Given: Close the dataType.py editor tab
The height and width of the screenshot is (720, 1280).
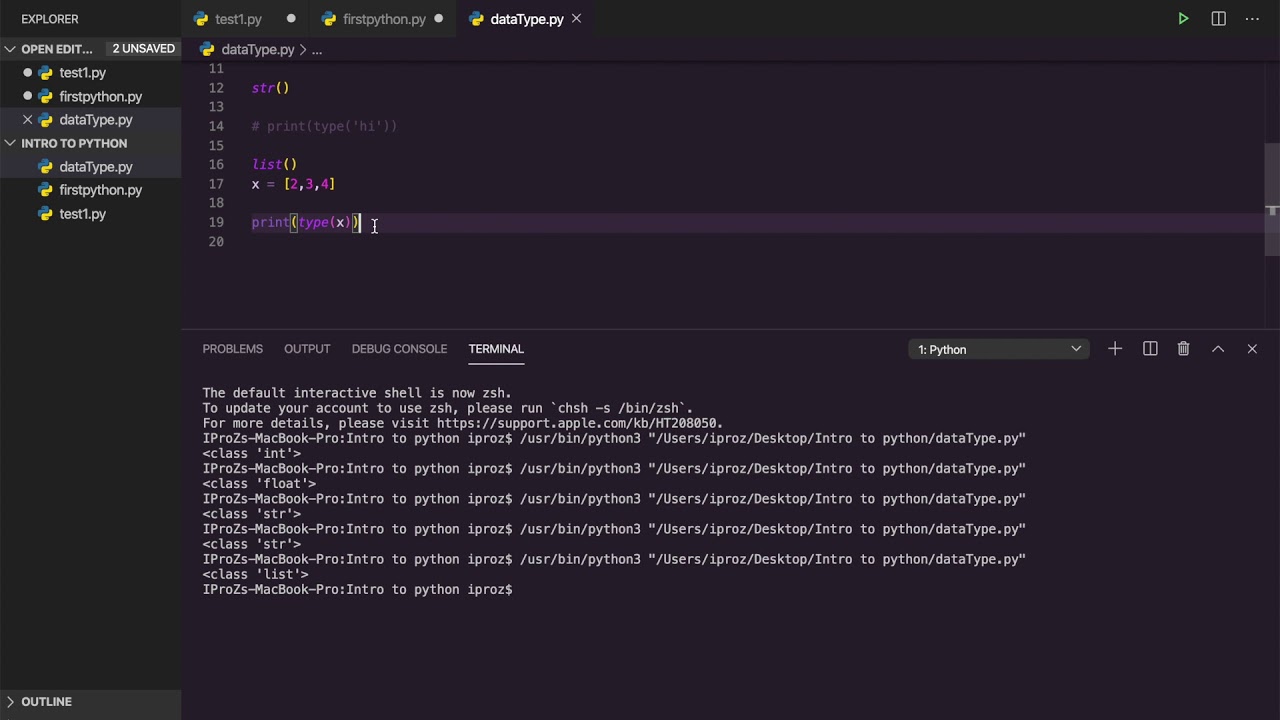Looking at the screenshot, I should tap(576, 19).
